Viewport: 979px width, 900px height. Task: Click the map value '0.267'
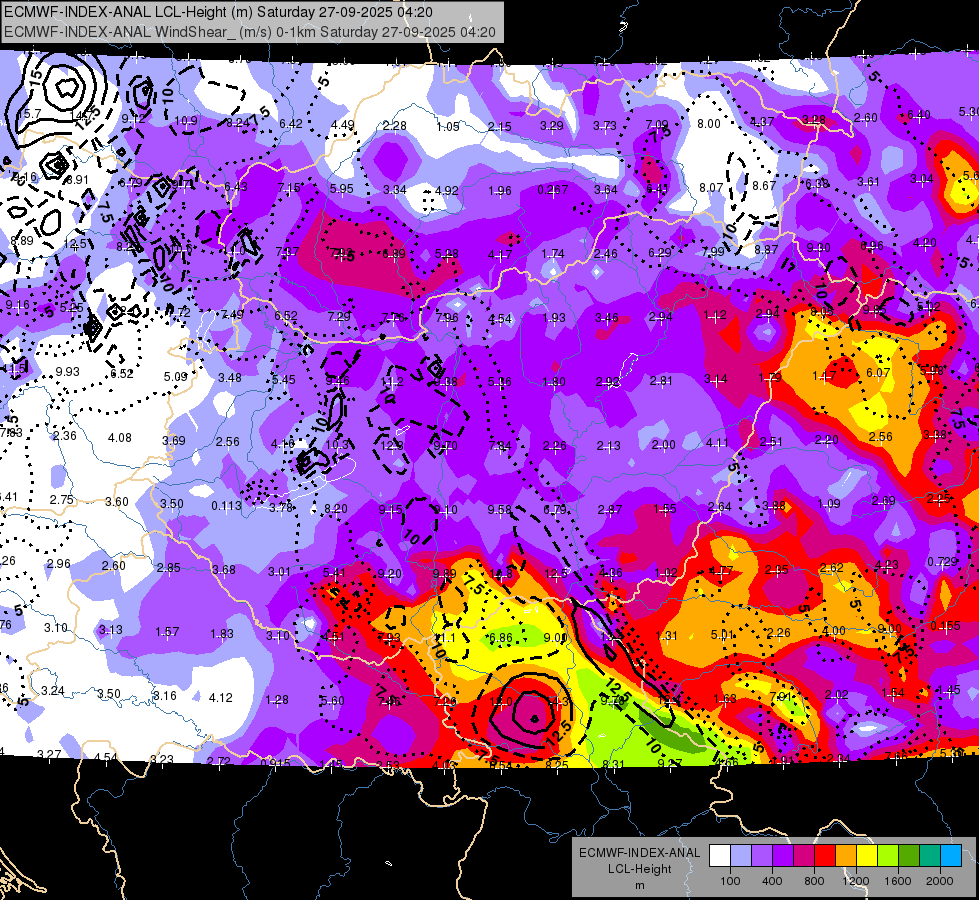point(553,190)
